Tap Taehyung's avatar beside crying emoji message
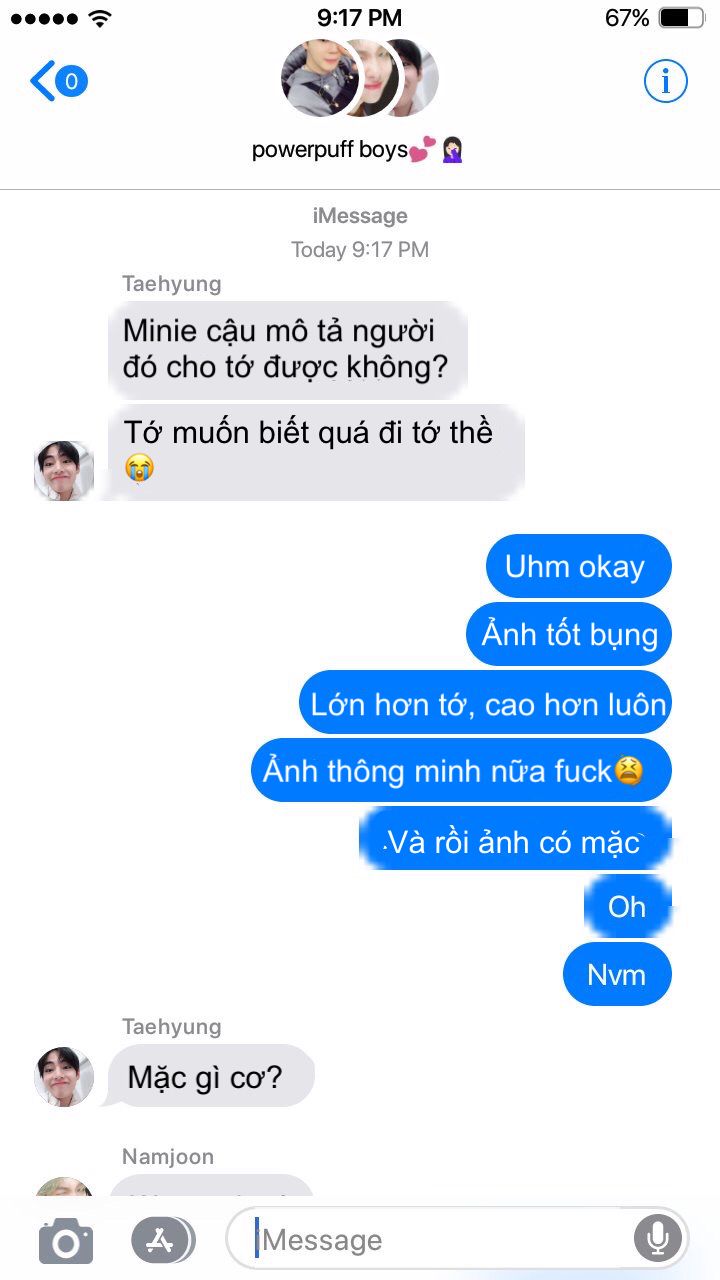Image resolution: width=720 pixels, height=1280 pixels. [x=64, y=470]
